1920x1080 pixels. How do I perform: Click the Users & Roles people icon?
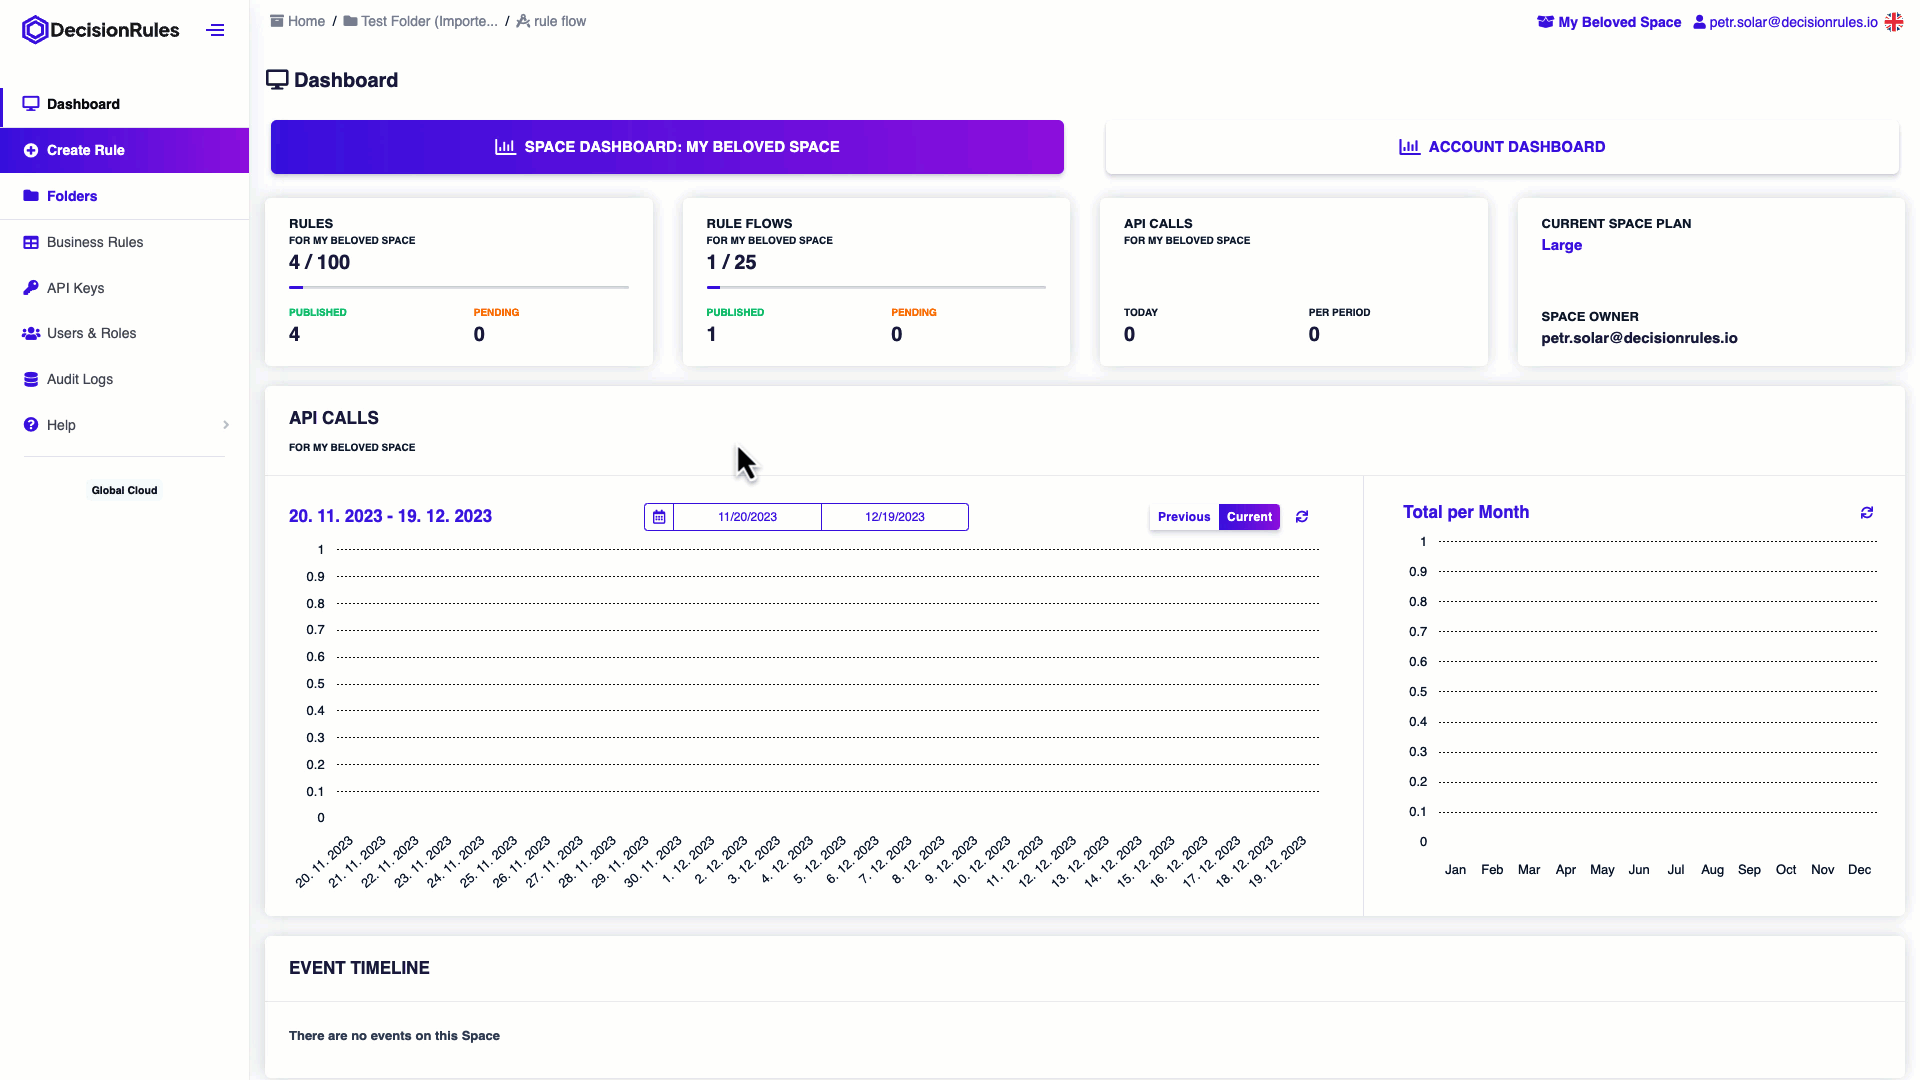tap(31, 333)
